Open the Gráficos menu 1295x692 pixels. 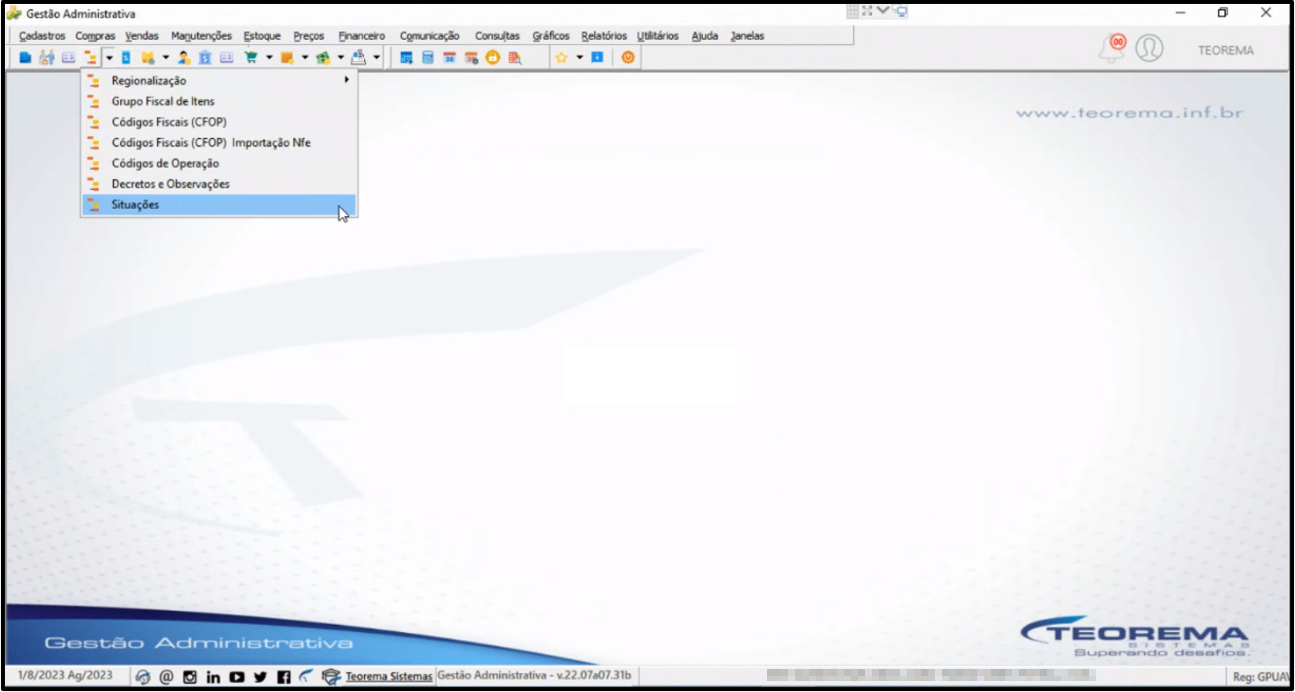click(551, 36)
